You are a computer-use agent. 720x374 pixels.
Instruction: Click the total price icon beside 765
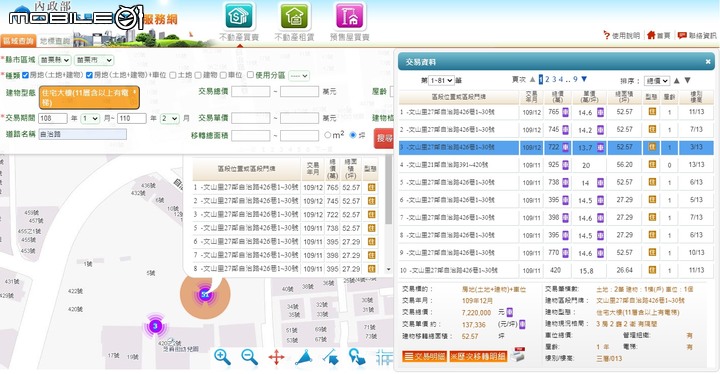pyautogui.click(x=565, y=112)
